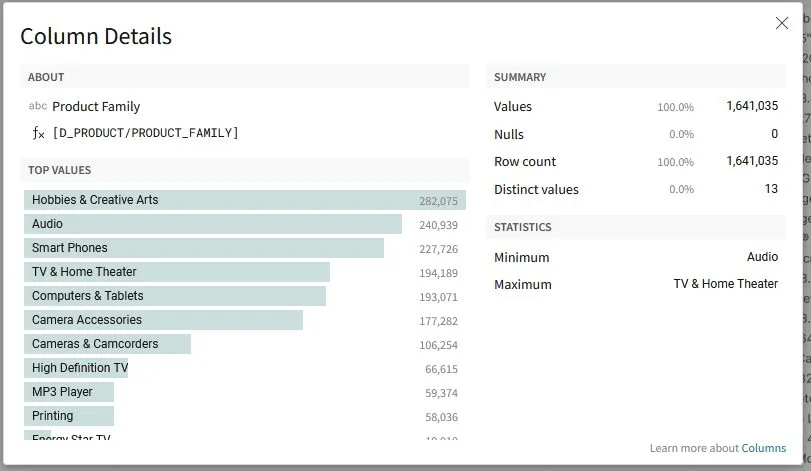
Task: Select the Minimum statistic value Audio
Action: coord(762,257)
